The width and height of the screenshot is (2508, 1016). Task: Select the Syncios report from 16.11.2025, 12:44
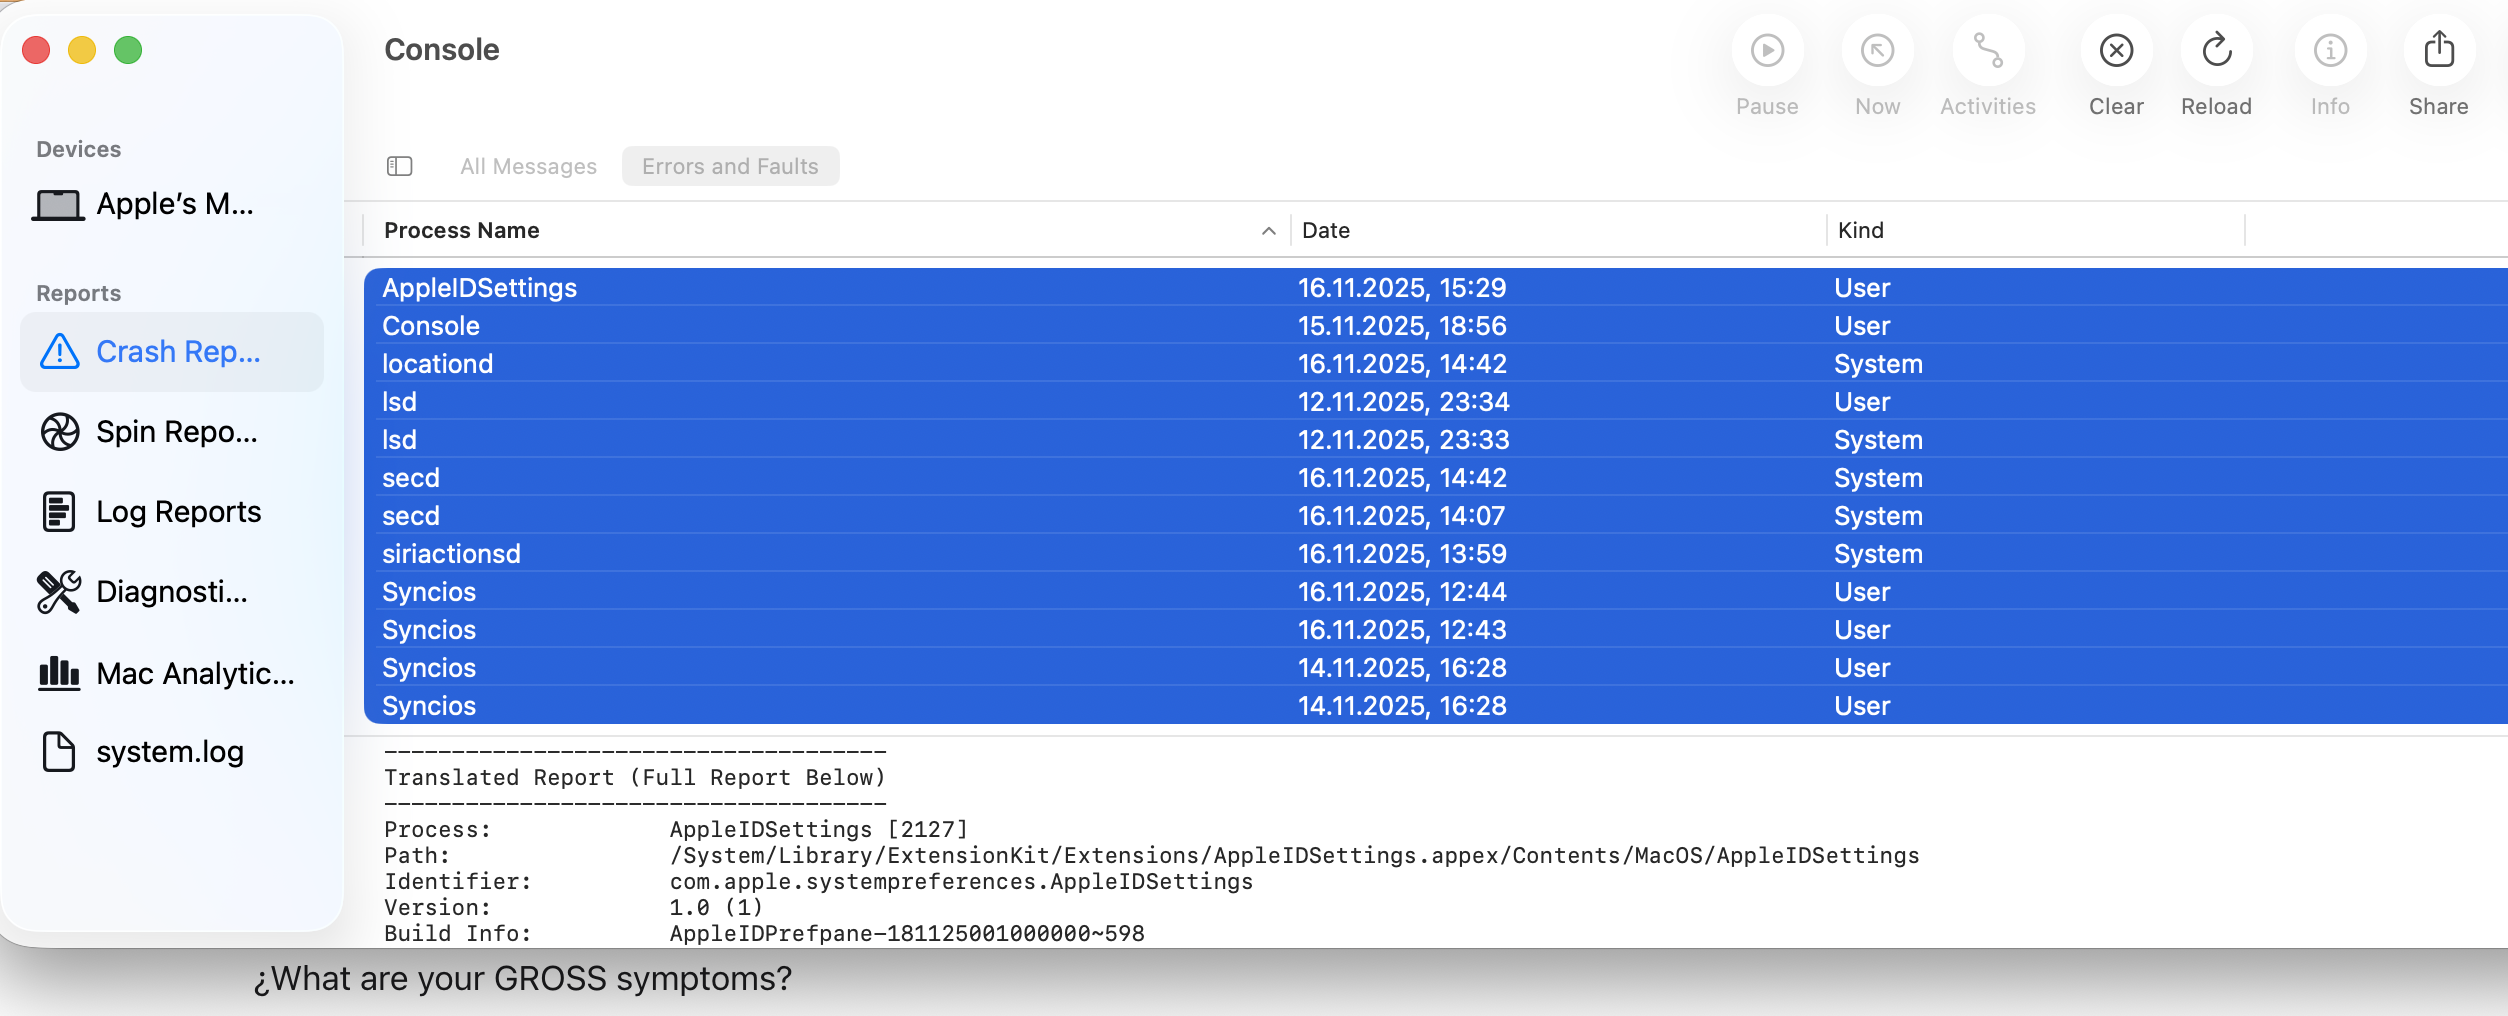point(1436,592)
